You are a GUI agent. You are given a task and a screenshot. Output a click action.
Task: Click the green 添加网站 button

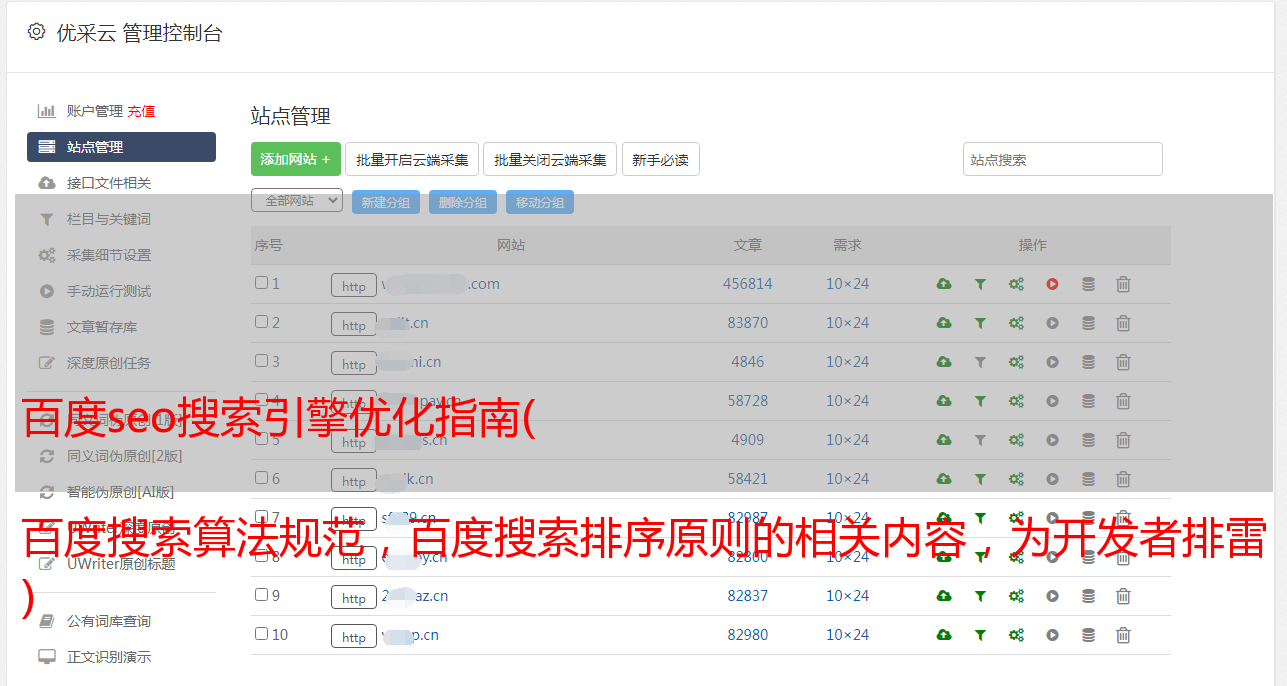click(x=295, y=159)
